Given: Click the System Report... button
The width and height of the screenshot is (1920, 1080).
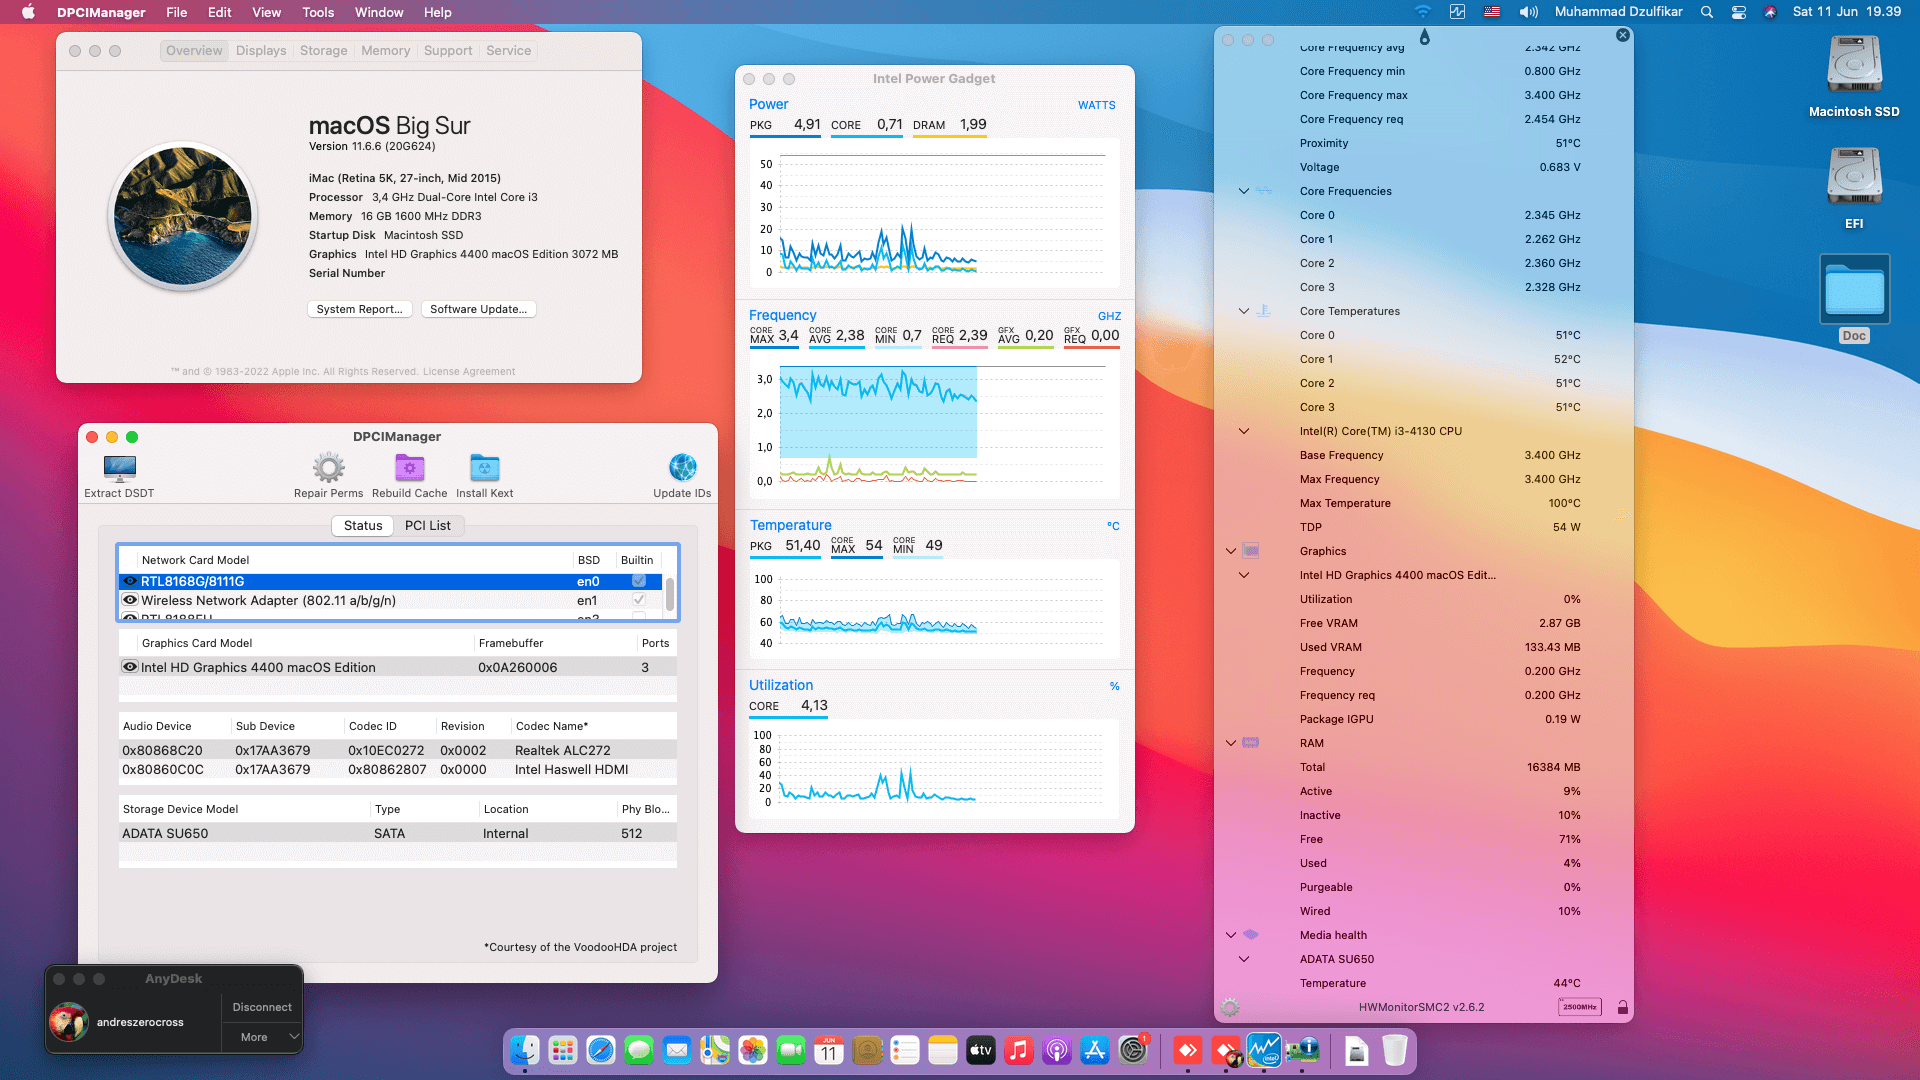Looking at the screenshot, I should (x=359, y=309).
